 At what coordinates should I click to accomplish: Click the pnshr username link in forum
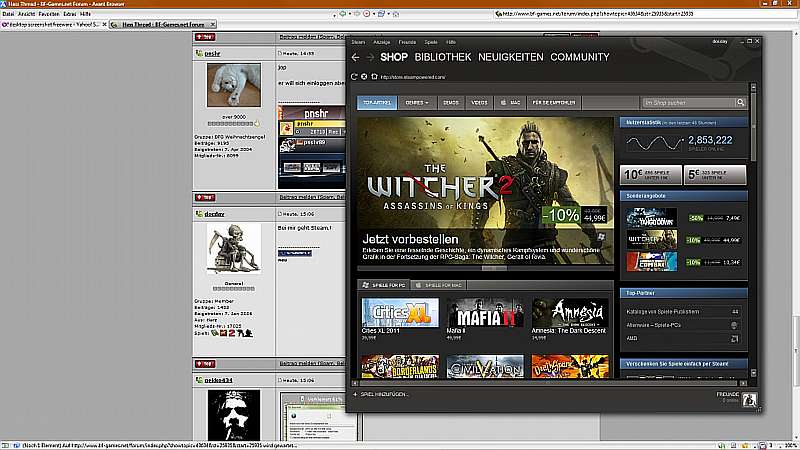(x=212, y=54)
